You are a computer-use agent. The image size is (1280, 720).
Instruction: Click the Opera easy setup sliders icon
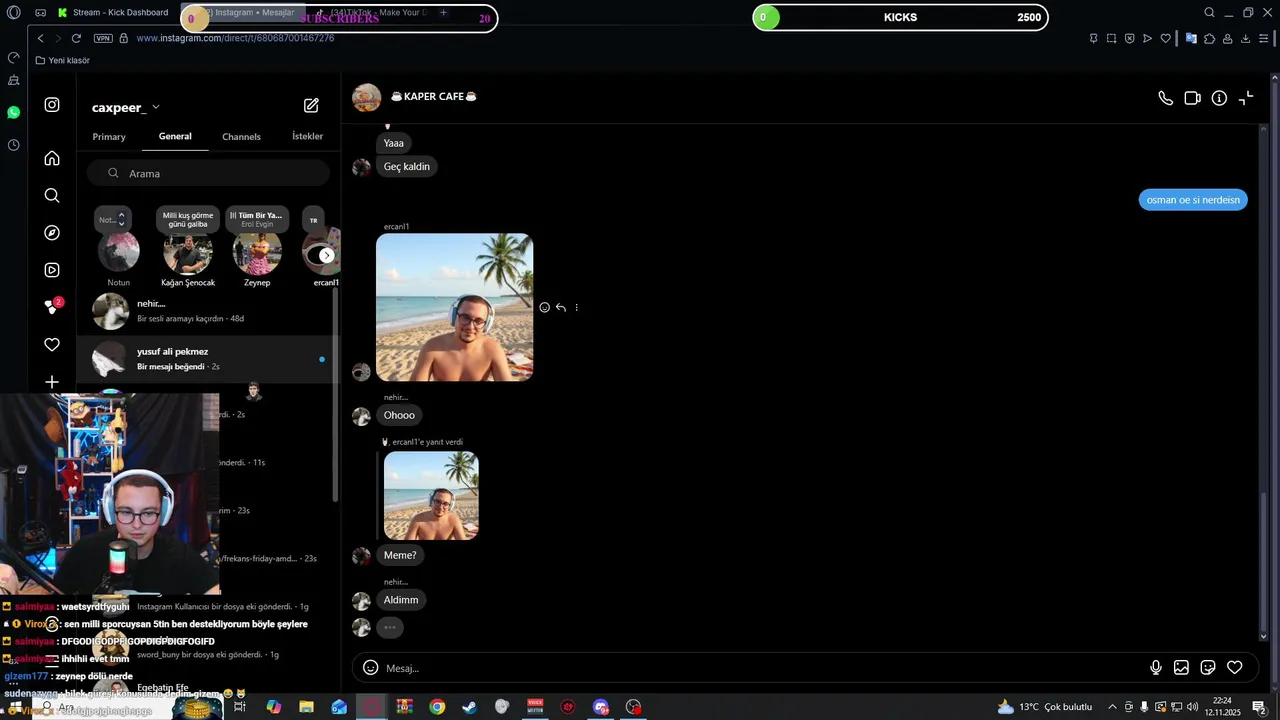point(1264,38)
